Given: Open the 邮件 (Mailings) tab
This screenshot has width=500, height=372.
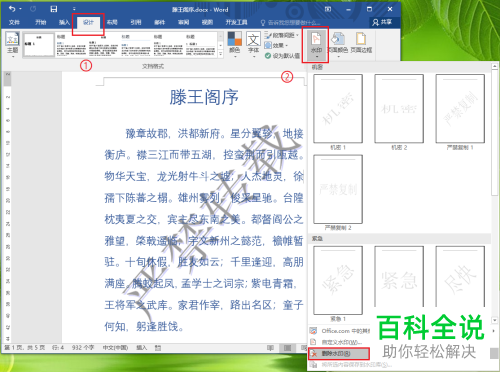Looking at the screenshot, I should 160,22.
